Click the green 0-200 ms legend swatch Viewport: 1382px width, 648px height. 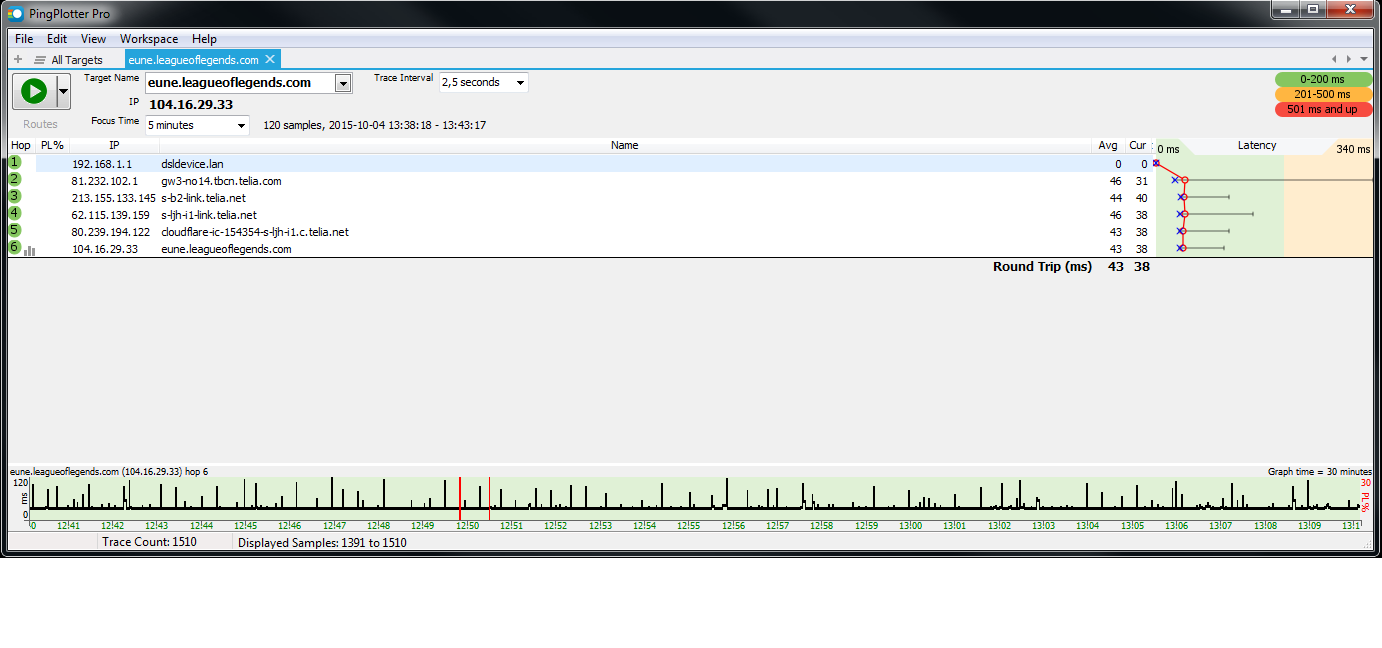(1322, 79)
